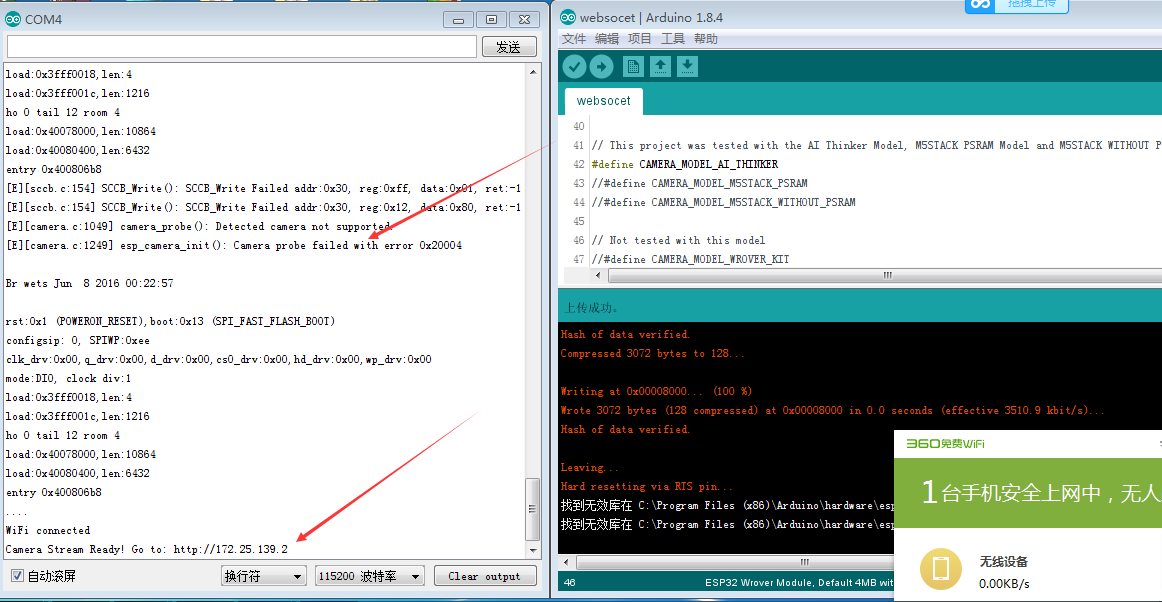Click the wireless device phone icon

[941, 569]
